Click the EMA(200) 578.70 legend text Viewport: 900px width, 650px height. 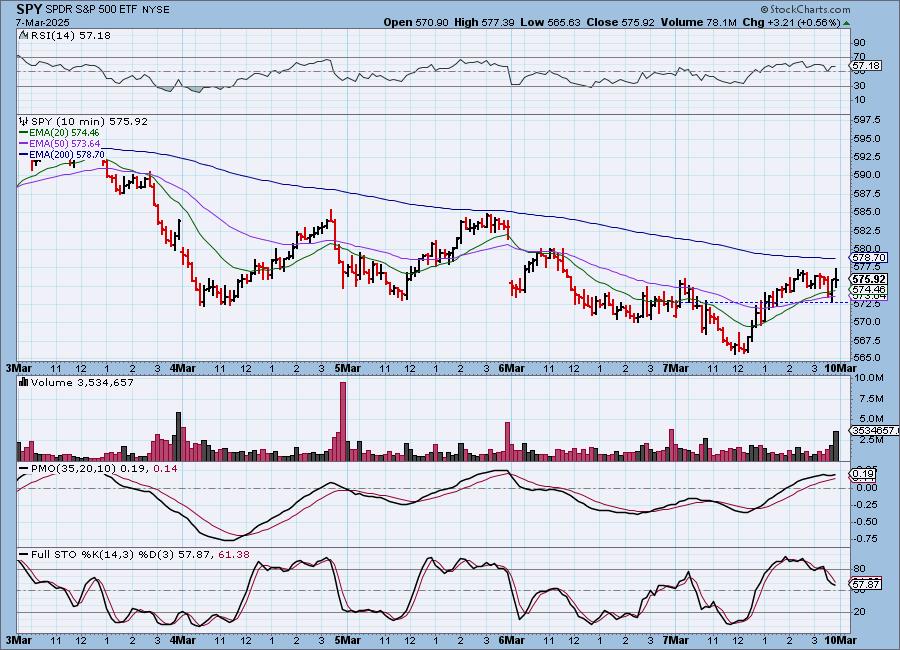67,154
